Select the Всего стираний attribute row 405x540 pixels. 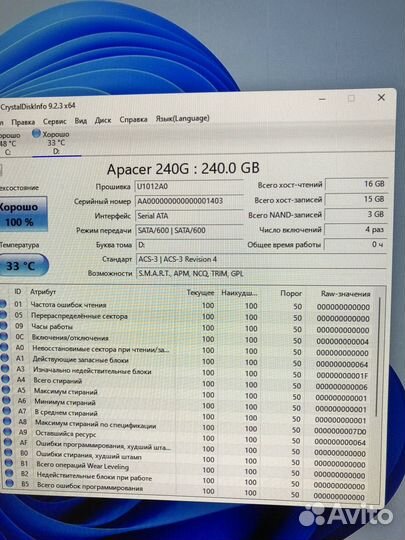pos(187,383)
